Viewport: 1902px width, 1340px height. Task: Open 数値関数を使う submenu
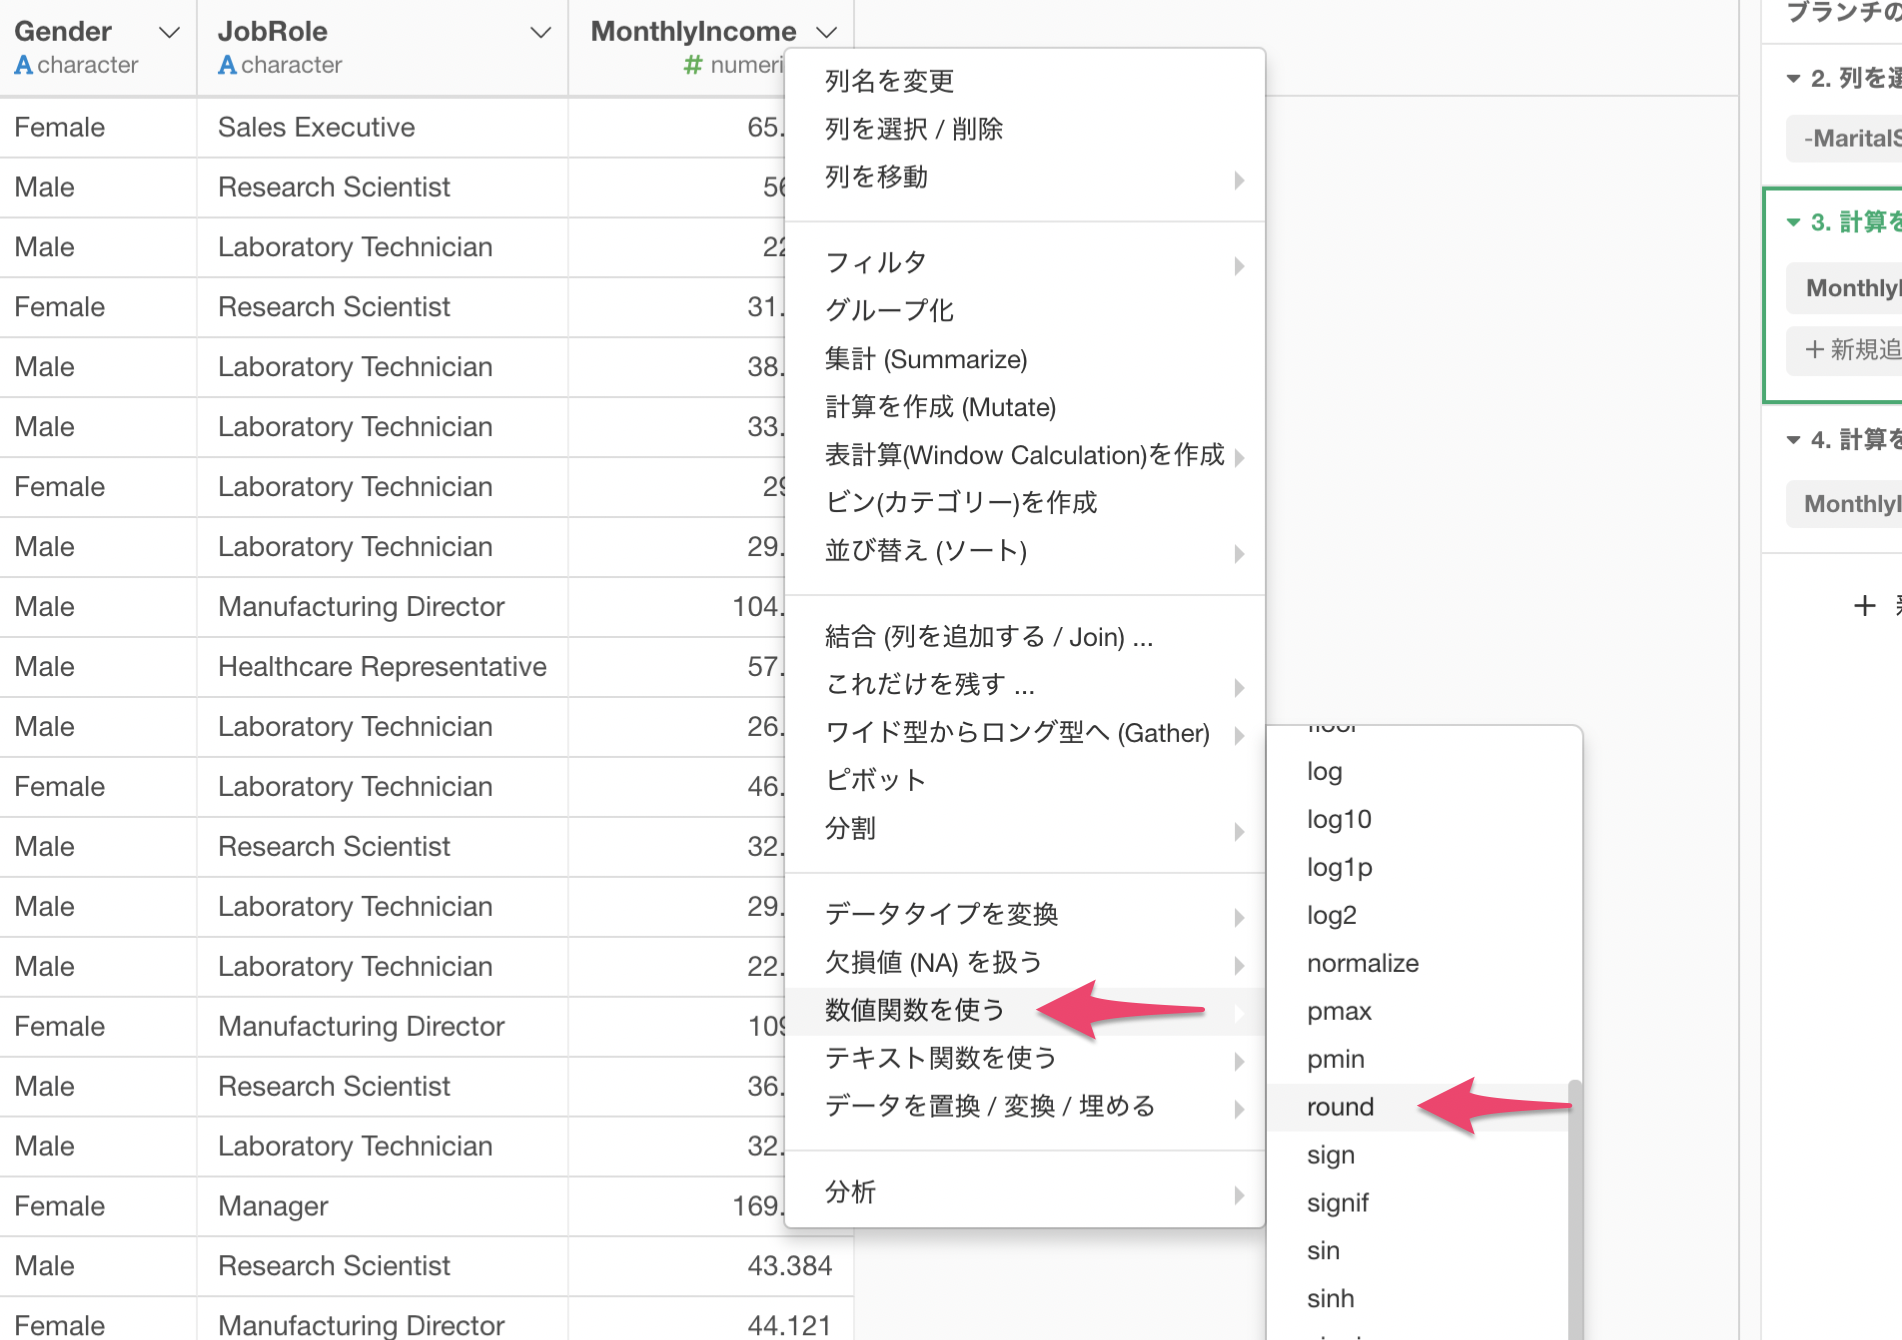(1025, 1011)
